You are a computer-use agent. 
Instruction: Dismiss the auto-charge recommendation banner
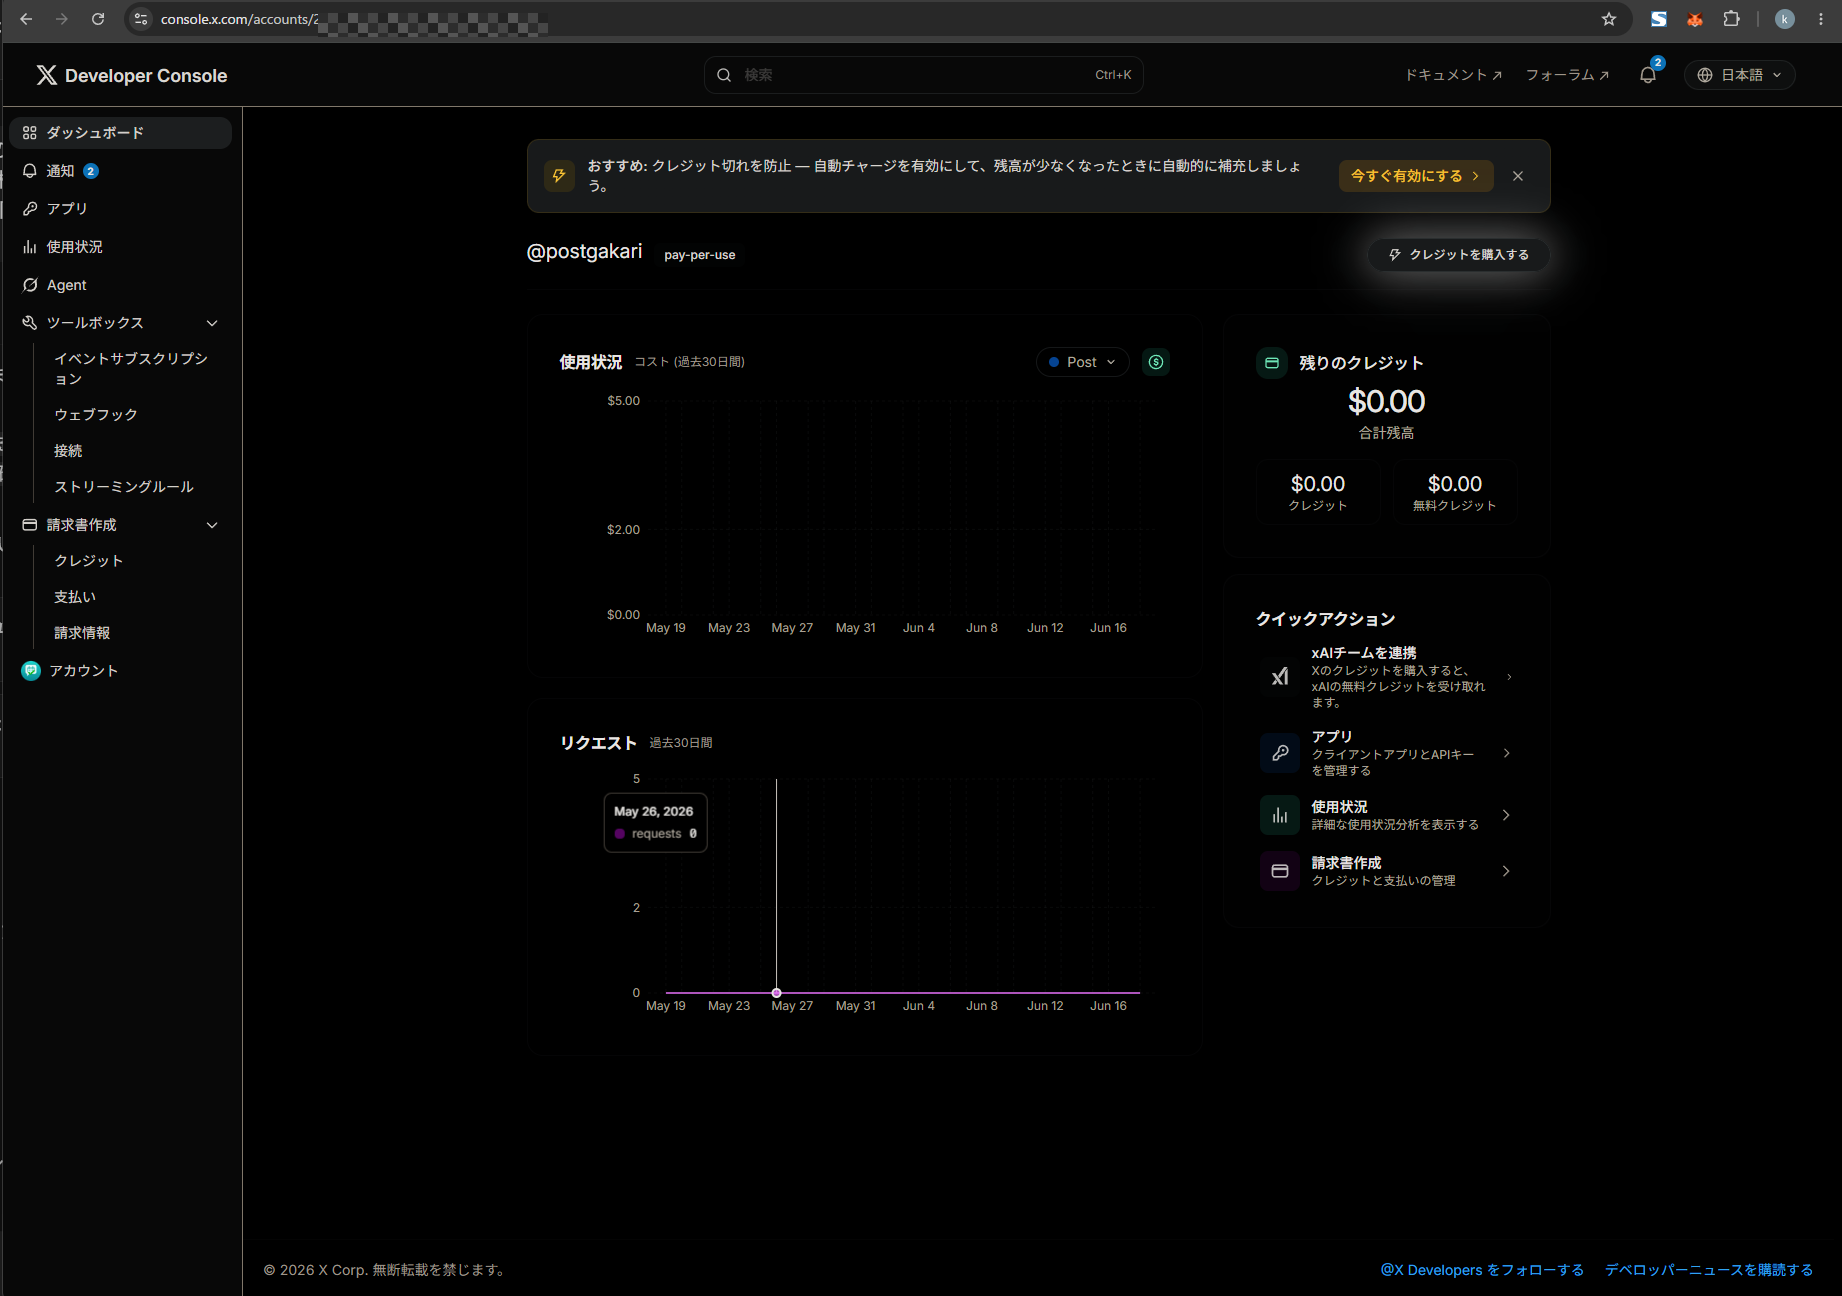1518,176
